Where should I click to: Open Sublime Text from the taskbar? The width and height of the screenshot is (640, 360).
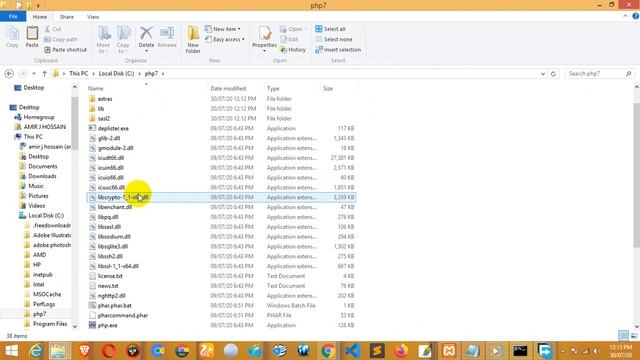tap(377, 351)
